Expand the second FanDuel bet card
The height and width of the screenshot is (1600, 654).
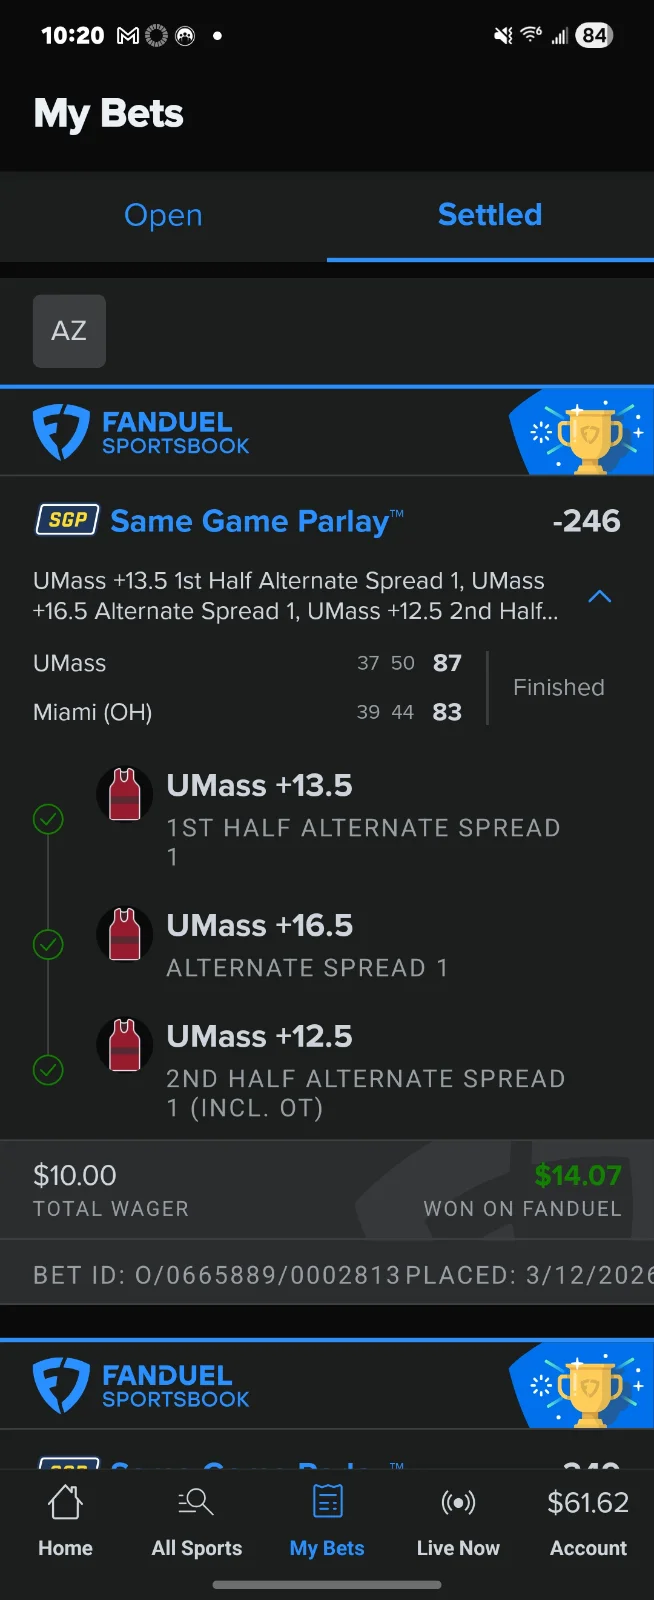327,1385
